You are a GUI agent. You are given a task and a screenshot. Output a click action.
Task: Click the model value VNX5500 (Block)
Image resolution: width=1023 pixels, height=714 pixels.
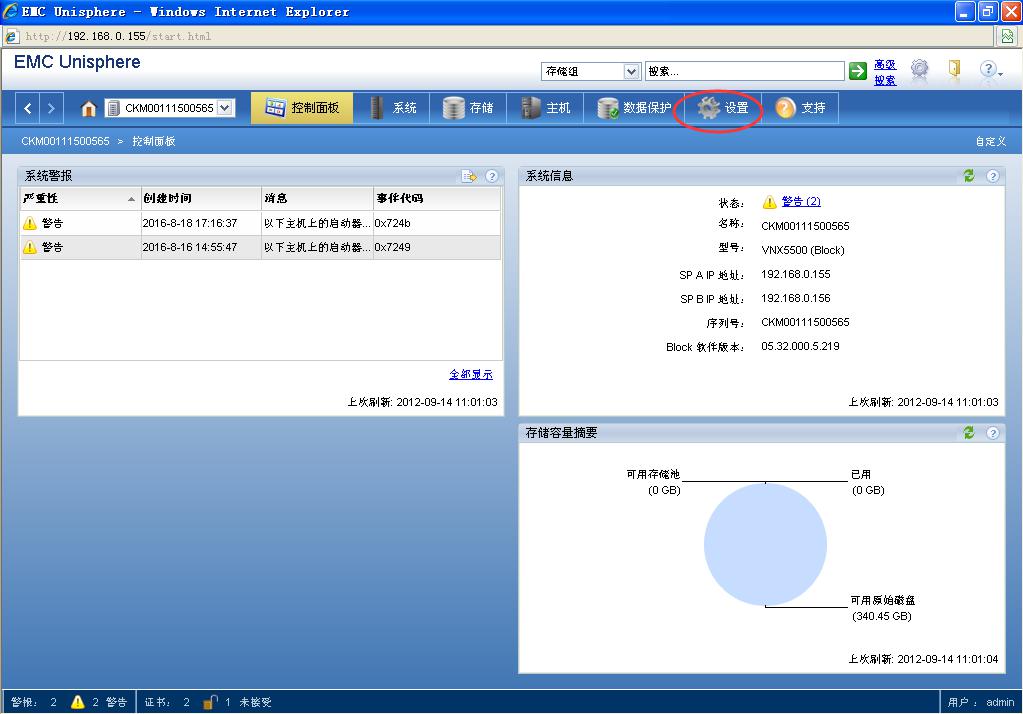click(x=802, y=250)
